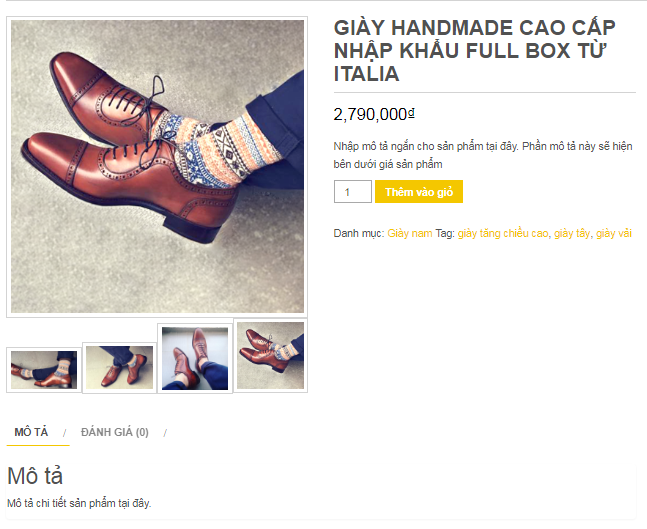Click the 'Mô tả chi tiết sản phẩm' text
Viewport: 647px width, 529px height.
79,503
